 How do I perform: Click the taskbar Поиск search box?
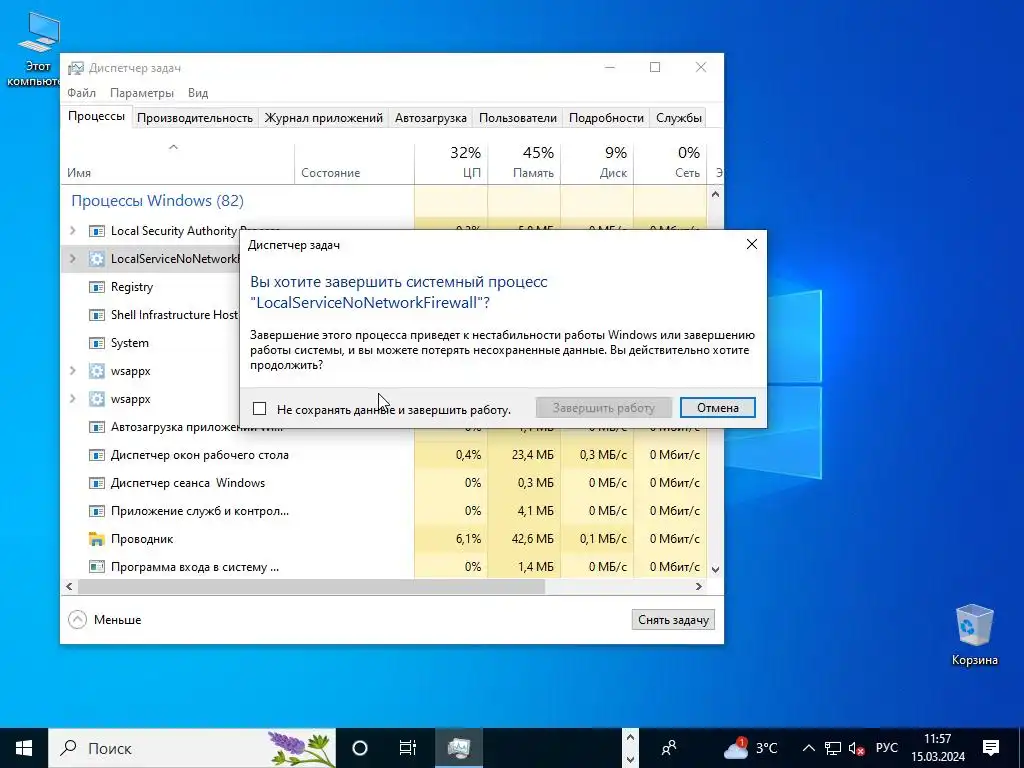[192, 748]
